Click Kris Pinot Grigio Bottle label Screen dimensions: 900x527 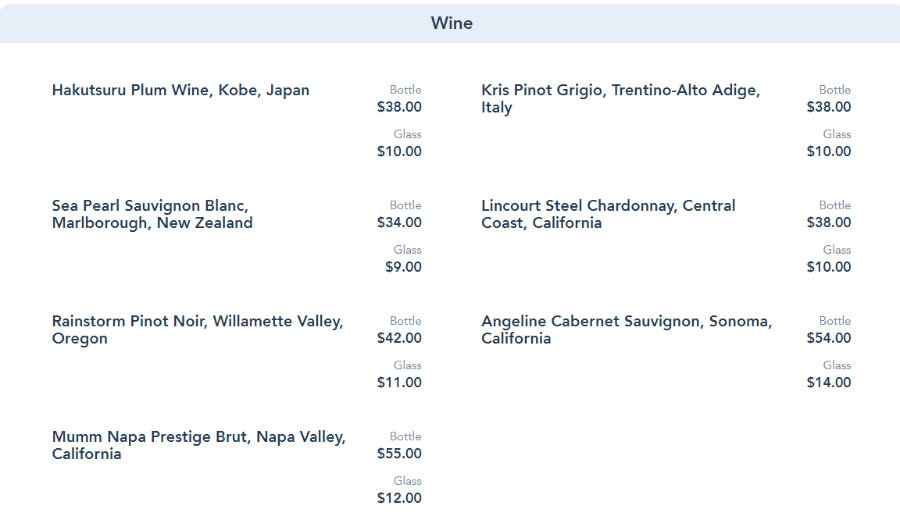pyautogui.click(x=835, y=90)
